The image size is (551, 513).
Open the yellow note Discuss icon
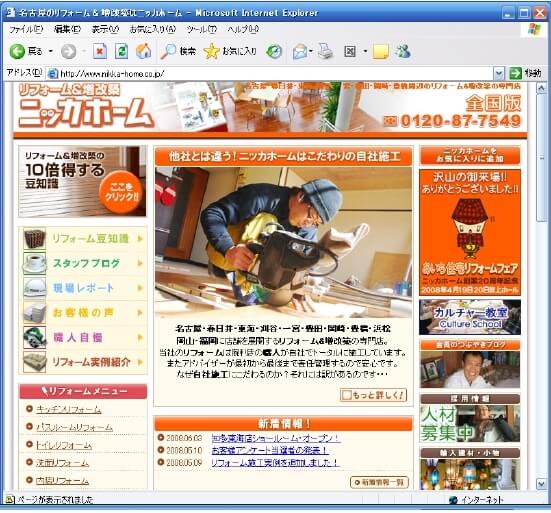(x=381, y=51)
